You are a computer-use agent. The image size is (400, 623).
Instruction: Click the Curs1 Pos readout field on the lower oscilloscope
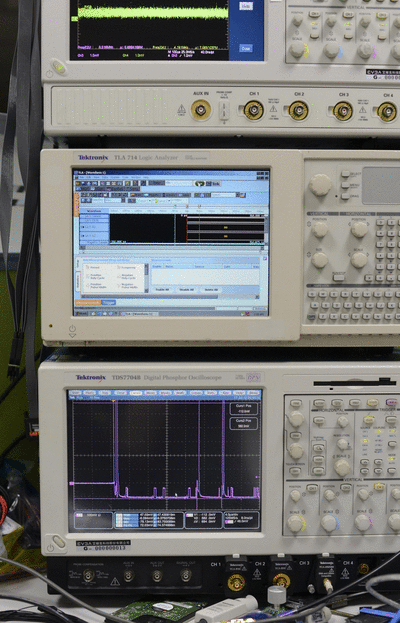(x=243, y=408)
